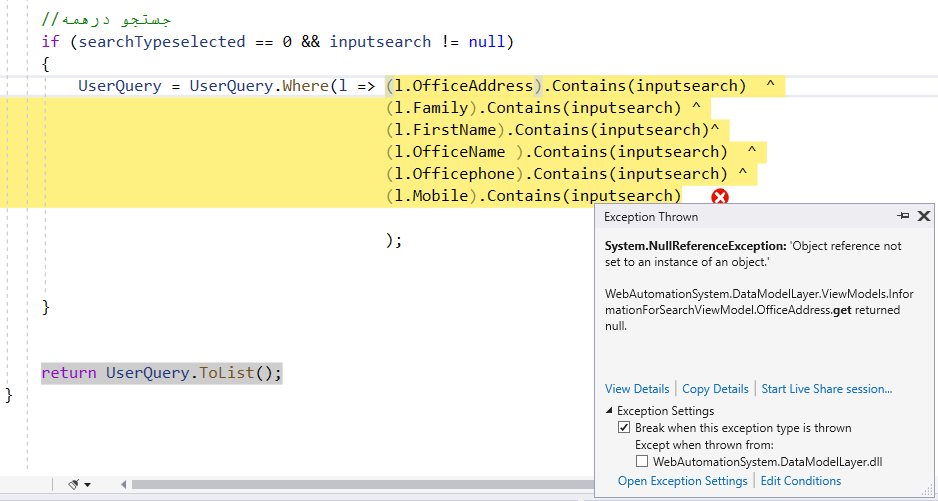Check WebAutomationSystem.DataModelLayer.dll exception checkbox

(x=642, y=461)
